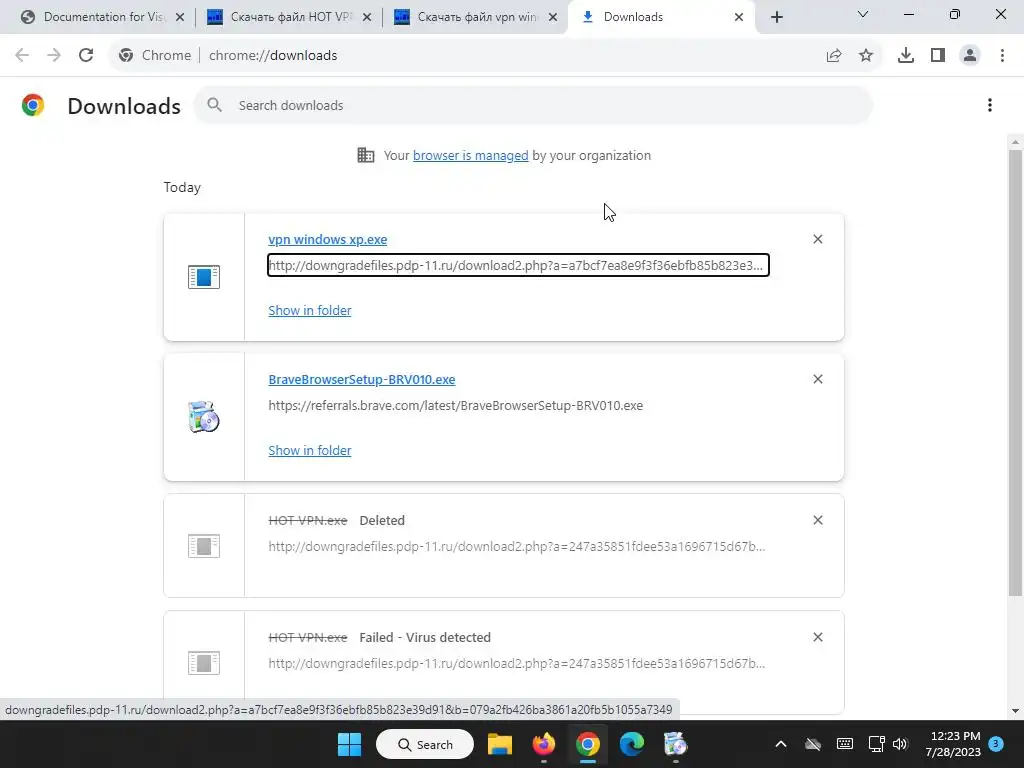The image size is (1024, 768).
Task: Open the Downloads page more actions menu
Action: pos(989,105)
